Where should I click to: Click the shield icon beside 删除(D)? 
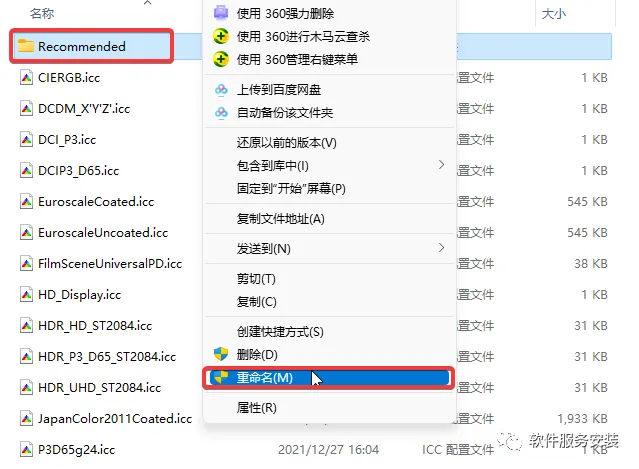221,354
